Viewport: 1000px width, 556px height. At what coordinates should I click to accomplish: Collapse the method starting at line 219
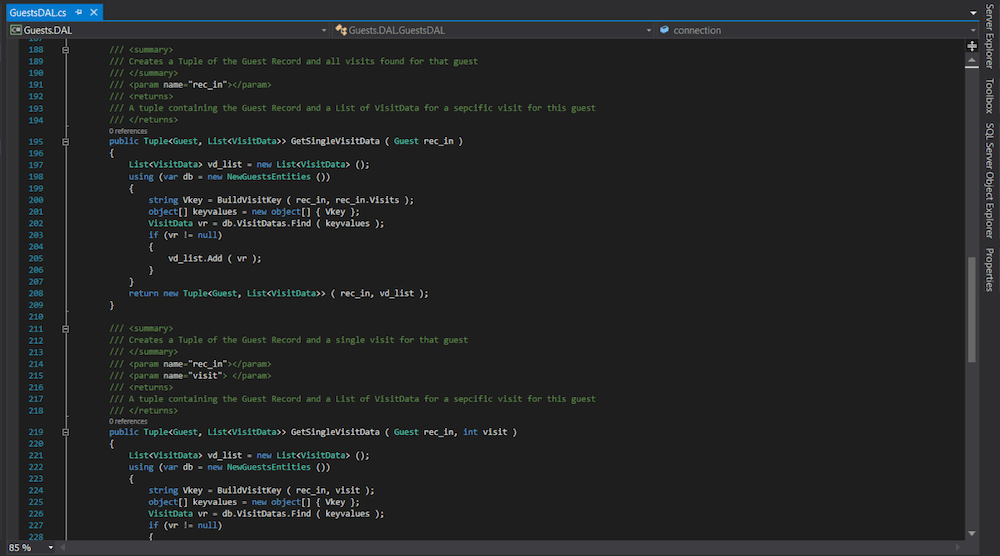coord(66,432)
